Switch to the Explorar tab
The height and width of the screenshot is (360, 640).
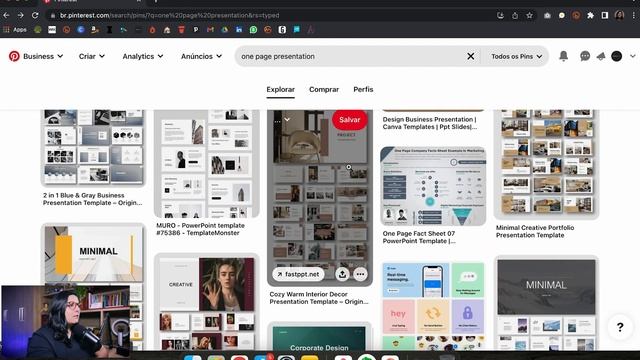pyautogui.click(x=280, y=89)
